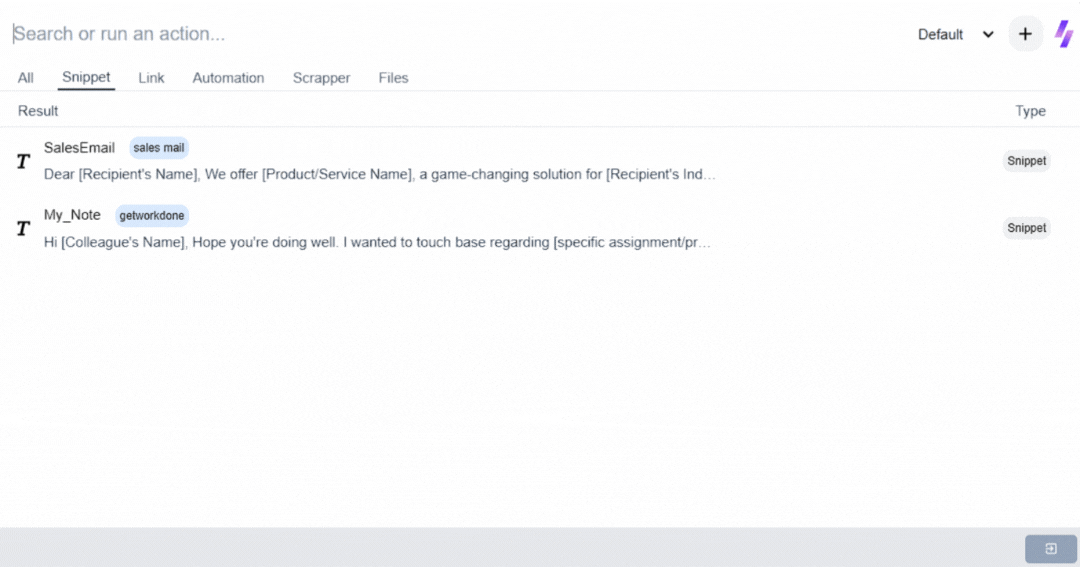This screenshot has width=1080, height=568.
Task: Click the 'getworkdone' tag
Action: tap(152, 215)
